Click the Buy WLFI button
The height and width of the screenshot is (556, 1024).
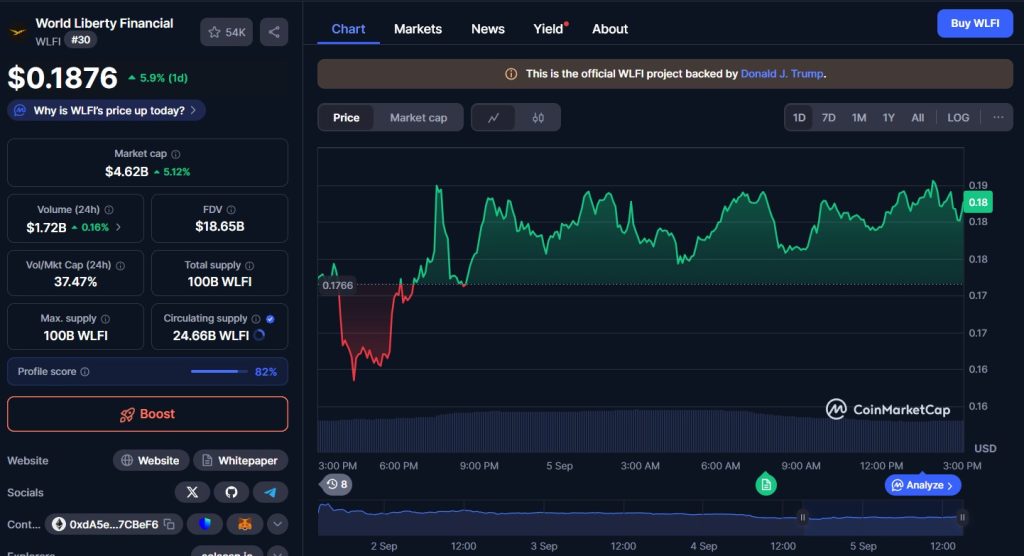pos(974,24)
